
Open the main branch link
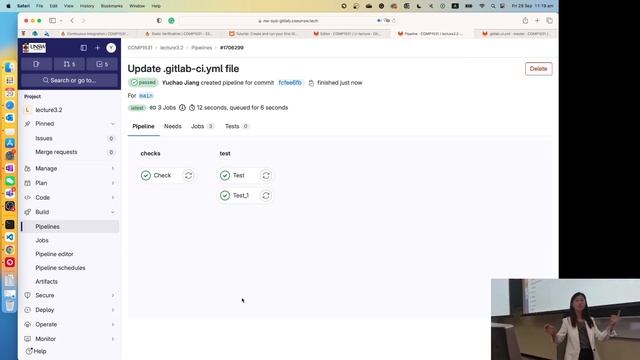click(146, 96)
